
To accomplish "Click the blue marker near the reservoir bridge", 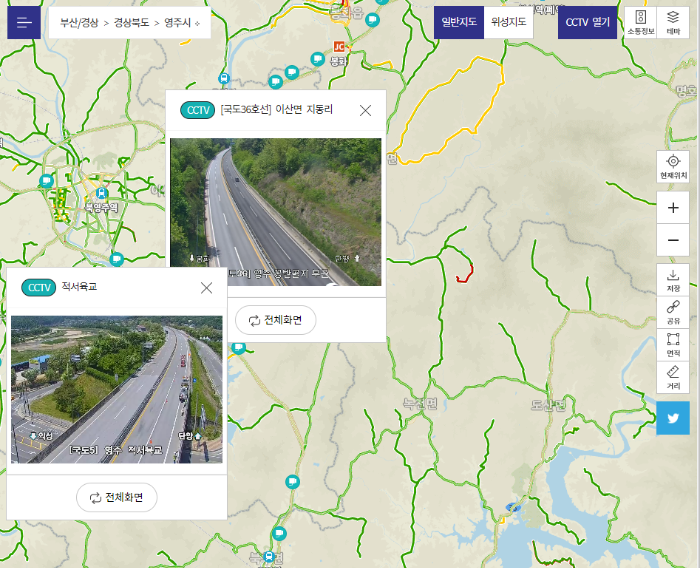I will (513, 507).
